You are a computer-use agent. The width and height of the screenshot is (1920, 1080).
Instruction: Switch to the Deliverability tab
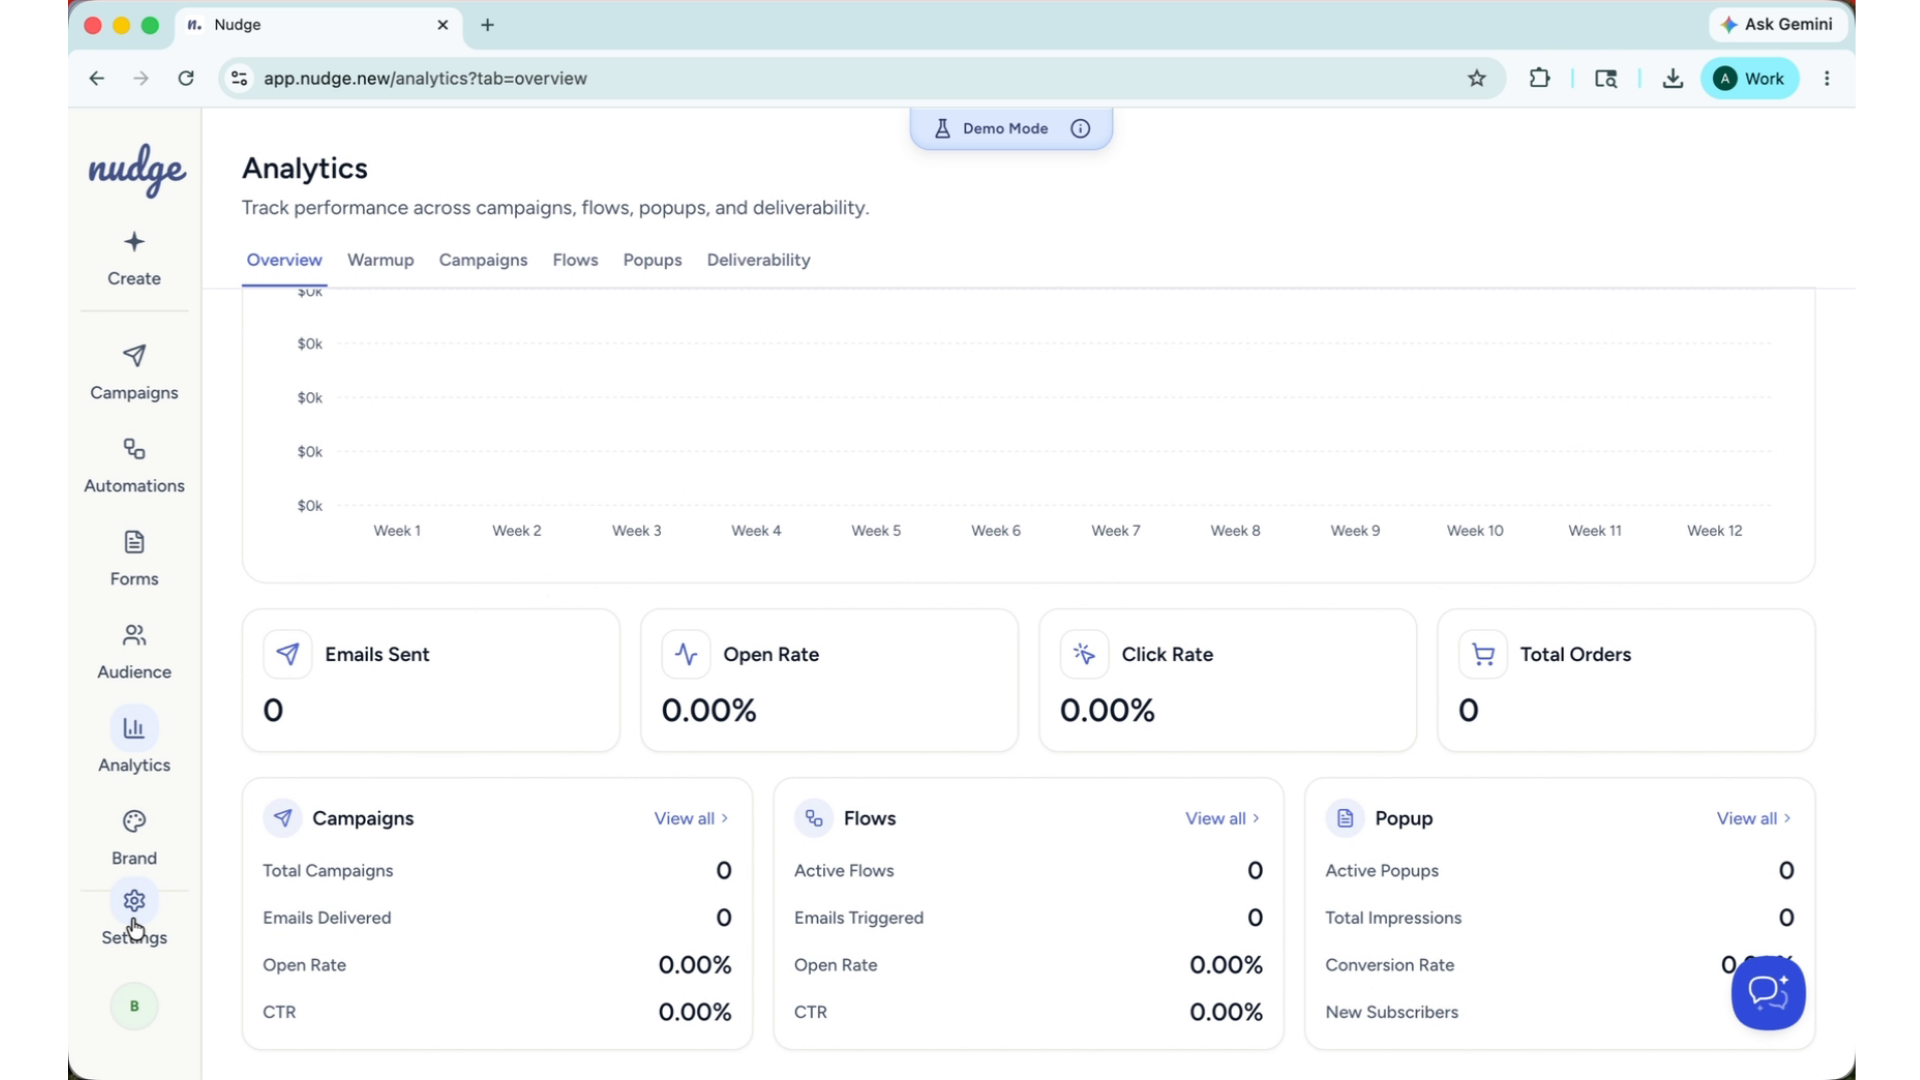(x=758, y=260)
